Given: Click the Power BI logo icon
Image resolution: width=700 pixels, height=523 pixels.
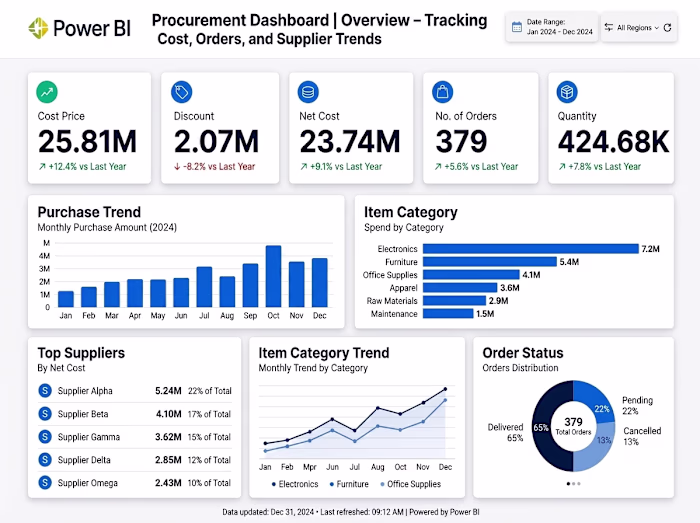Looking at the screenshot, I should click(x=38, y=28).
